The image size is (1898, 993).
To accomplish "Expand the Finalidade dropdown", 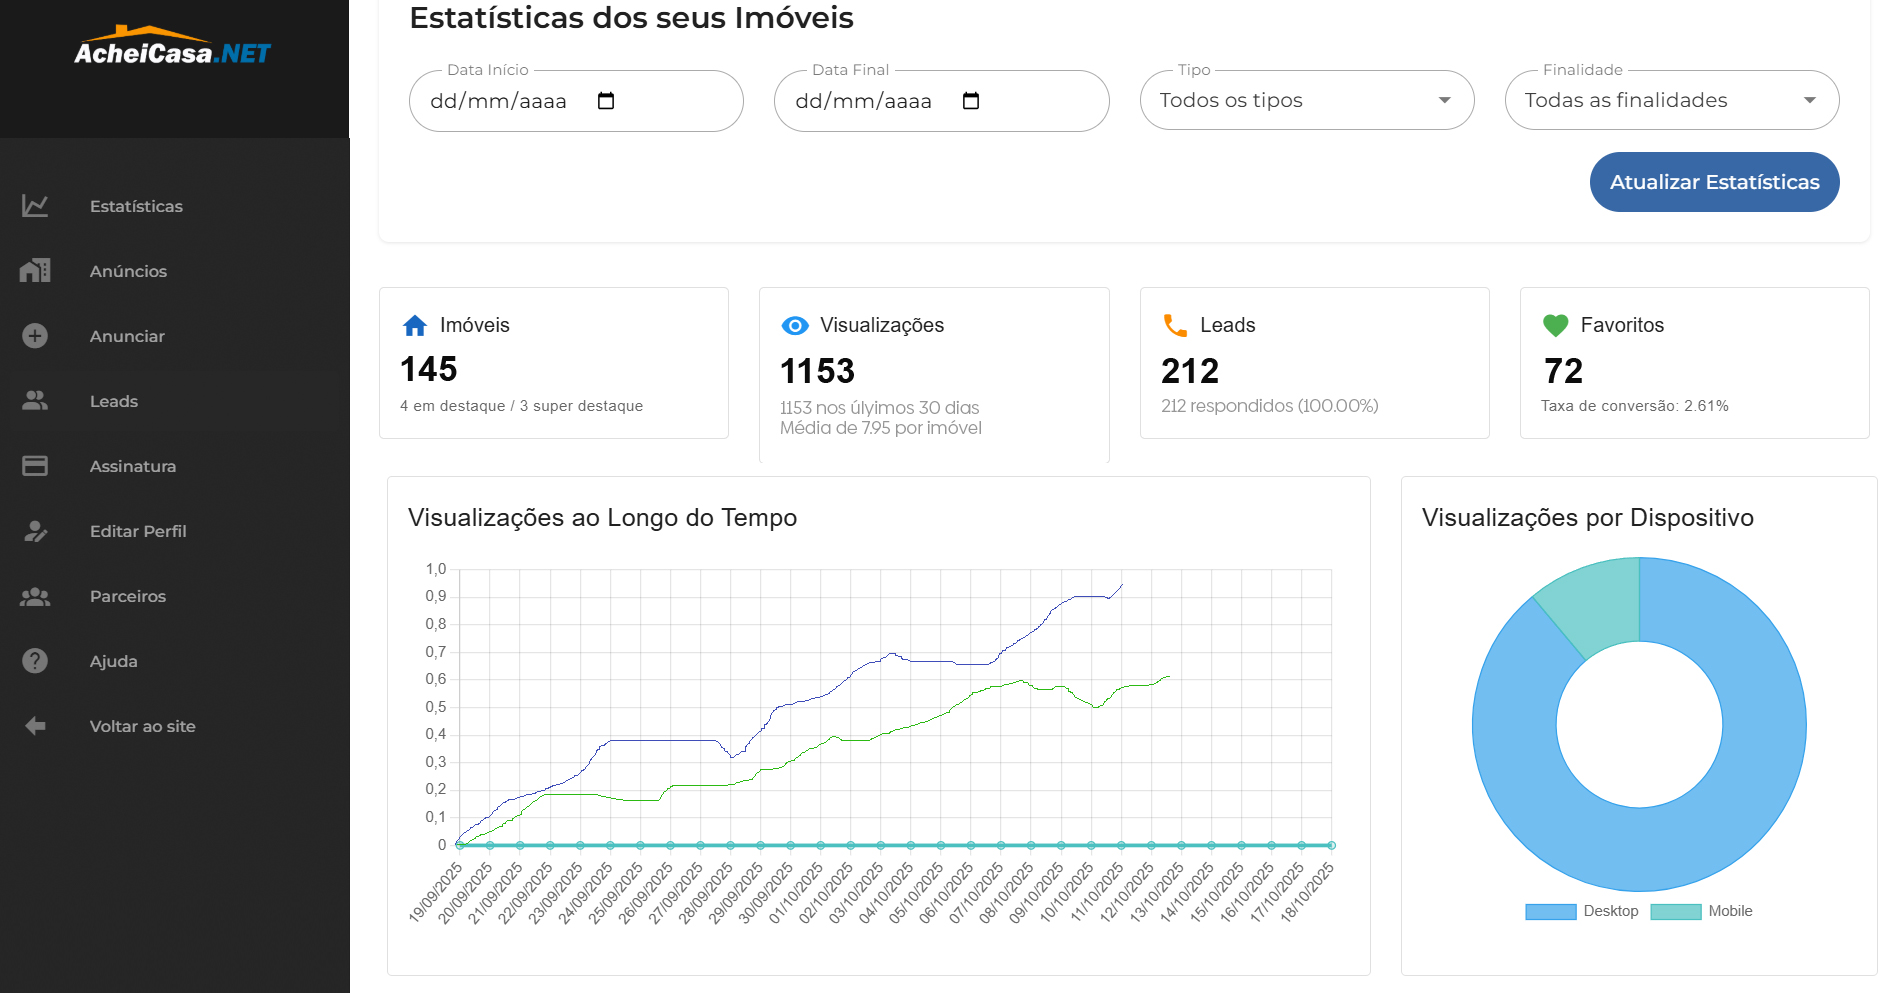I will point(1671,100).
